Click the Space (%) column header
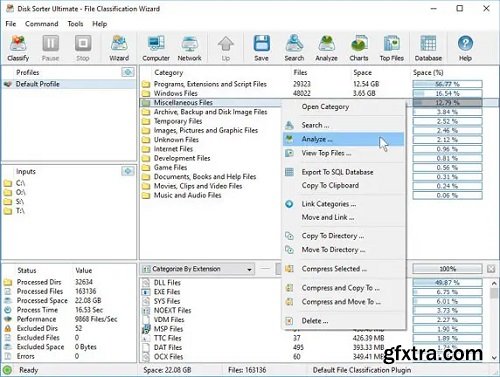 pos(428,72)
